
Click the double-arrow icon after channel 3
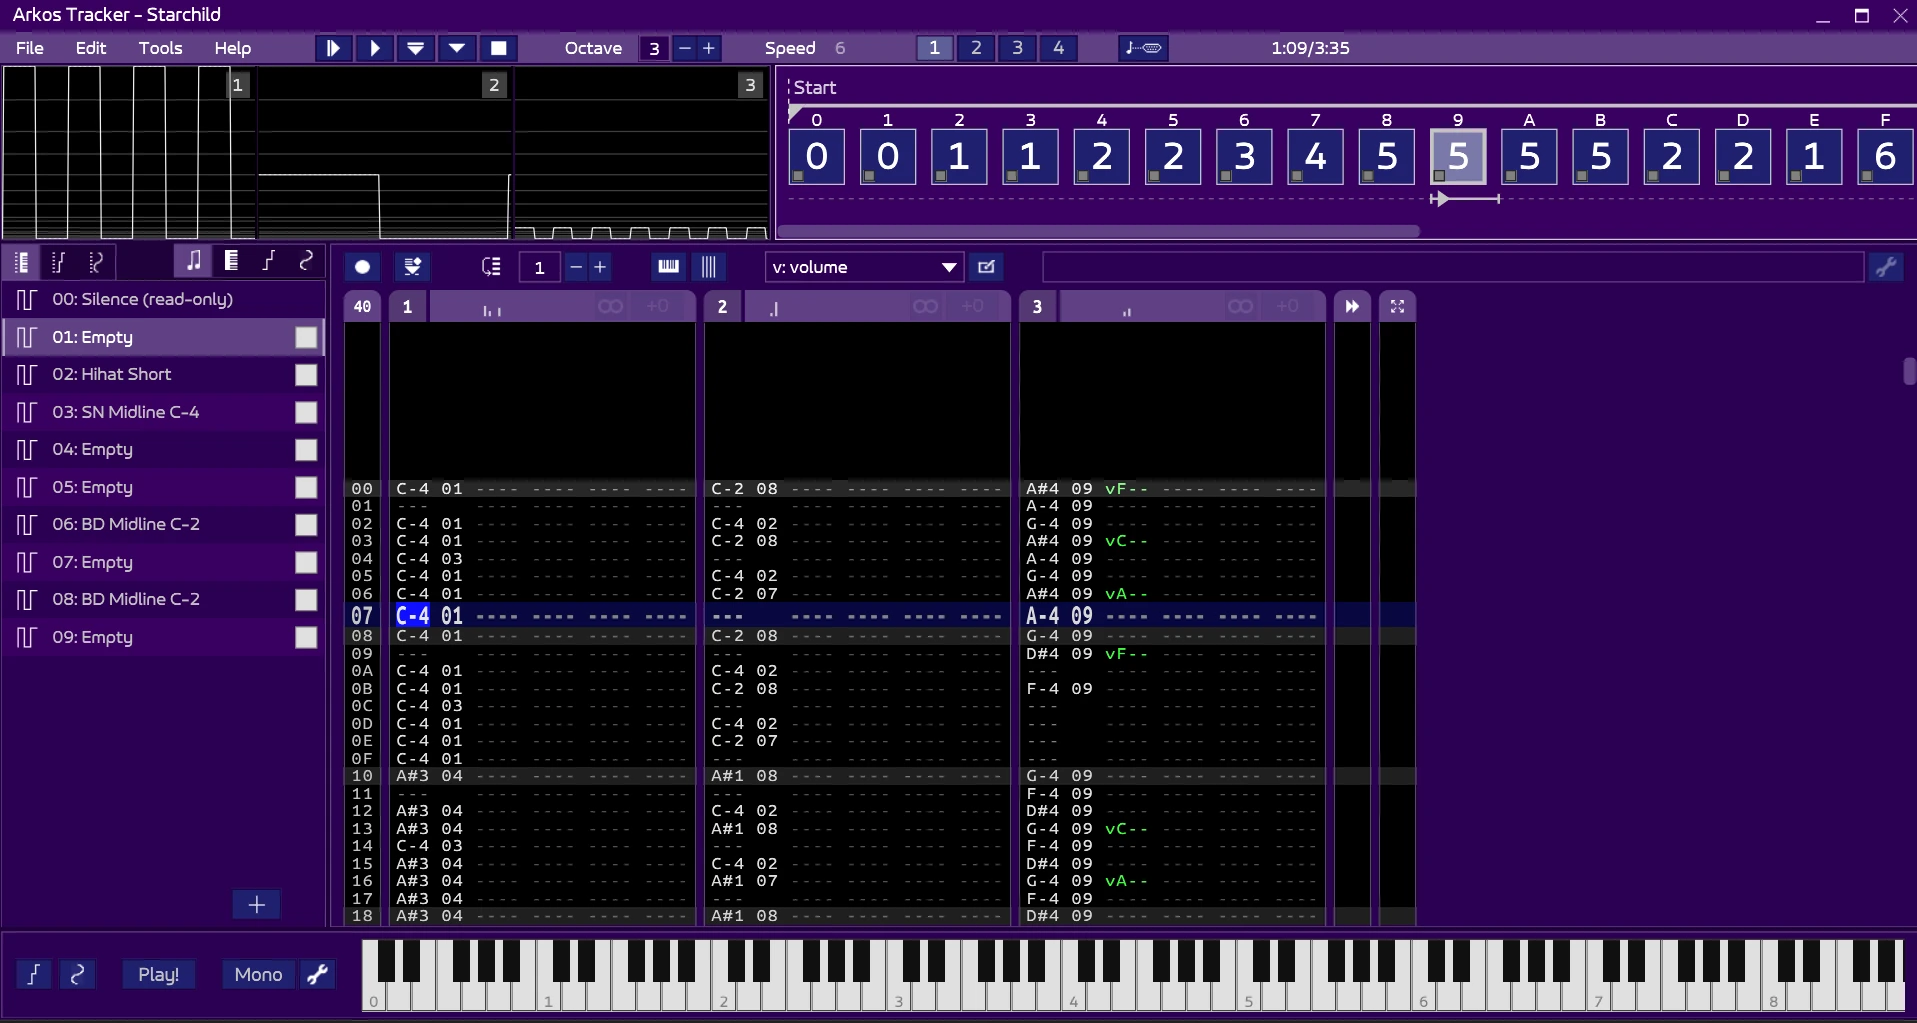click(1352, 307)
